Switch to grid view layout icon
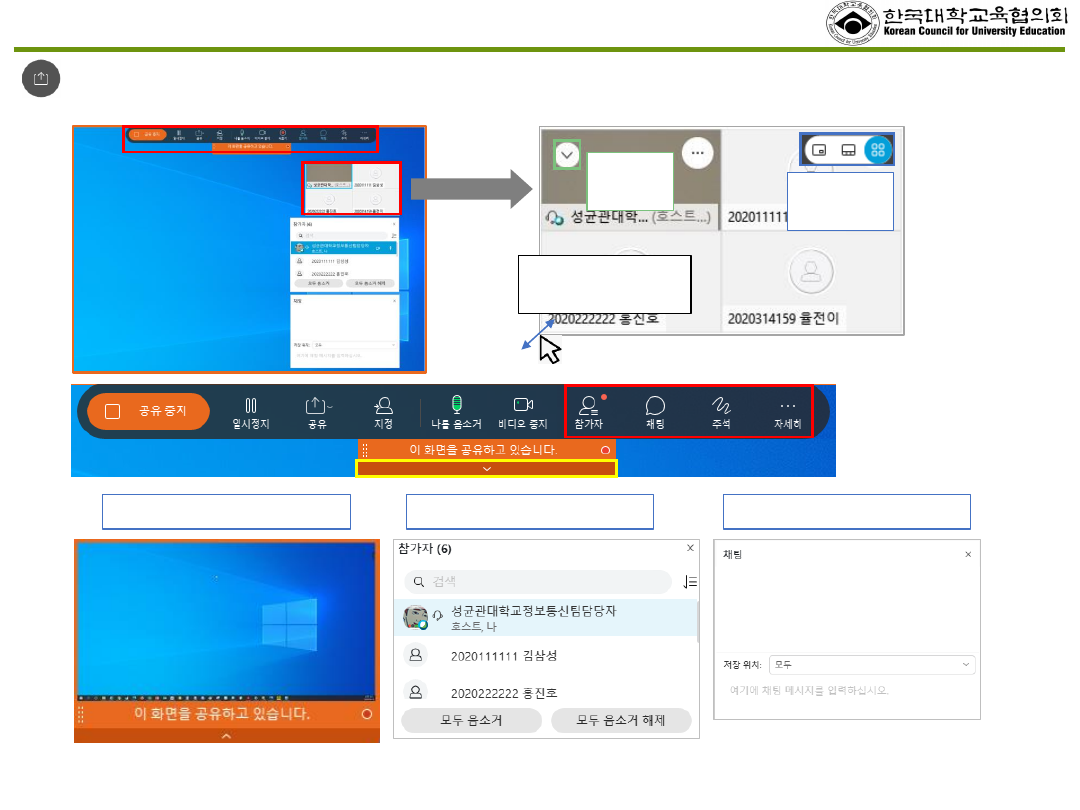 pos(878,150)
